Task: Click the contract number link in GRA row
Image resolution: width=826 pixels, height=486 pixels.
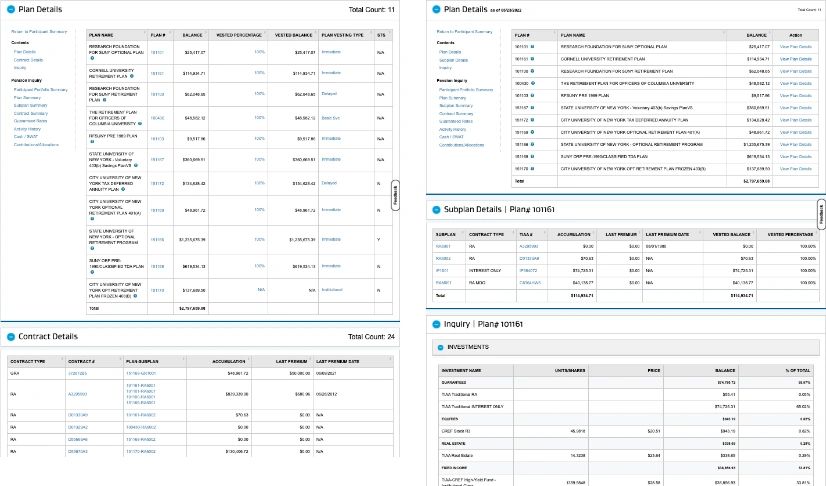Action: point(78,372)
